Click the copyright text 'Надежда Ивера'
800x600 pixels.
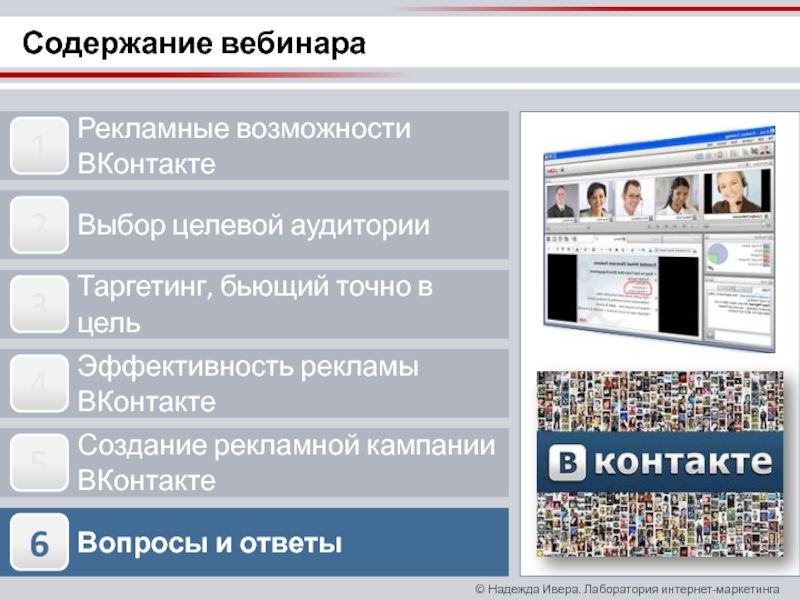tap(532, 589)
